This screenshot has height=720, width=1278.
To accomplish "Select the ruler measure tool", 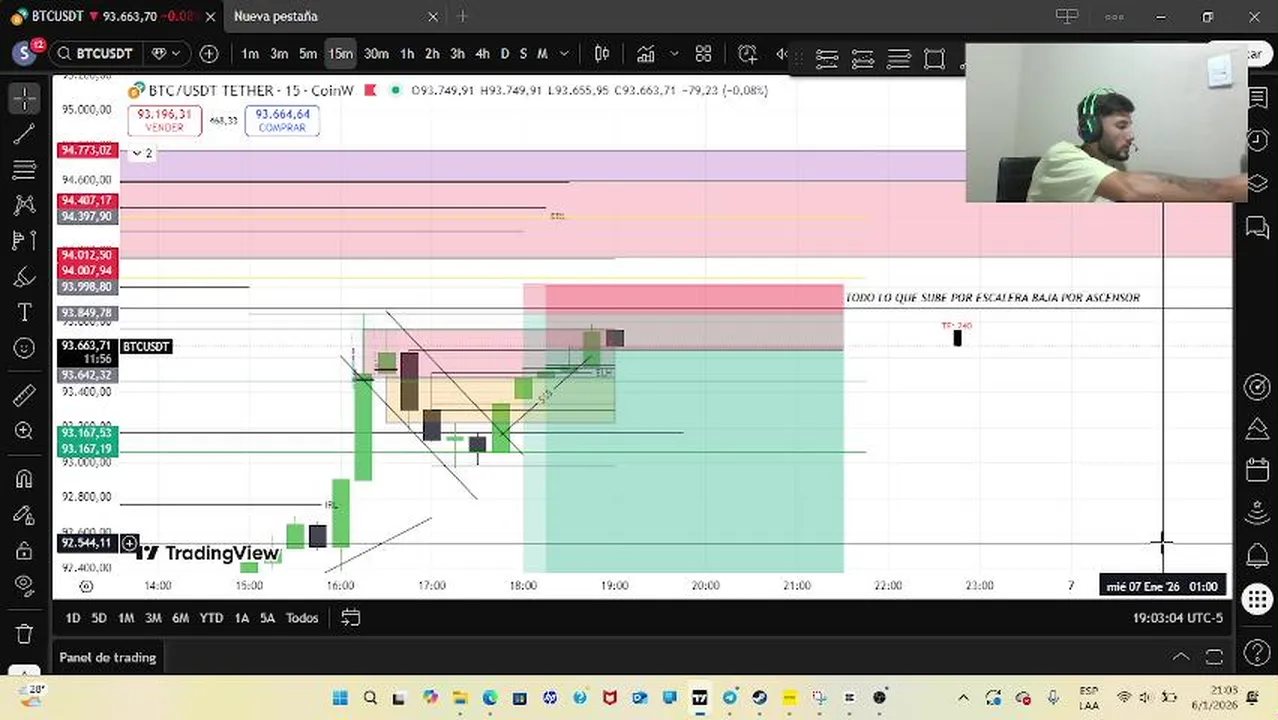I will click(x=25, y=396).
